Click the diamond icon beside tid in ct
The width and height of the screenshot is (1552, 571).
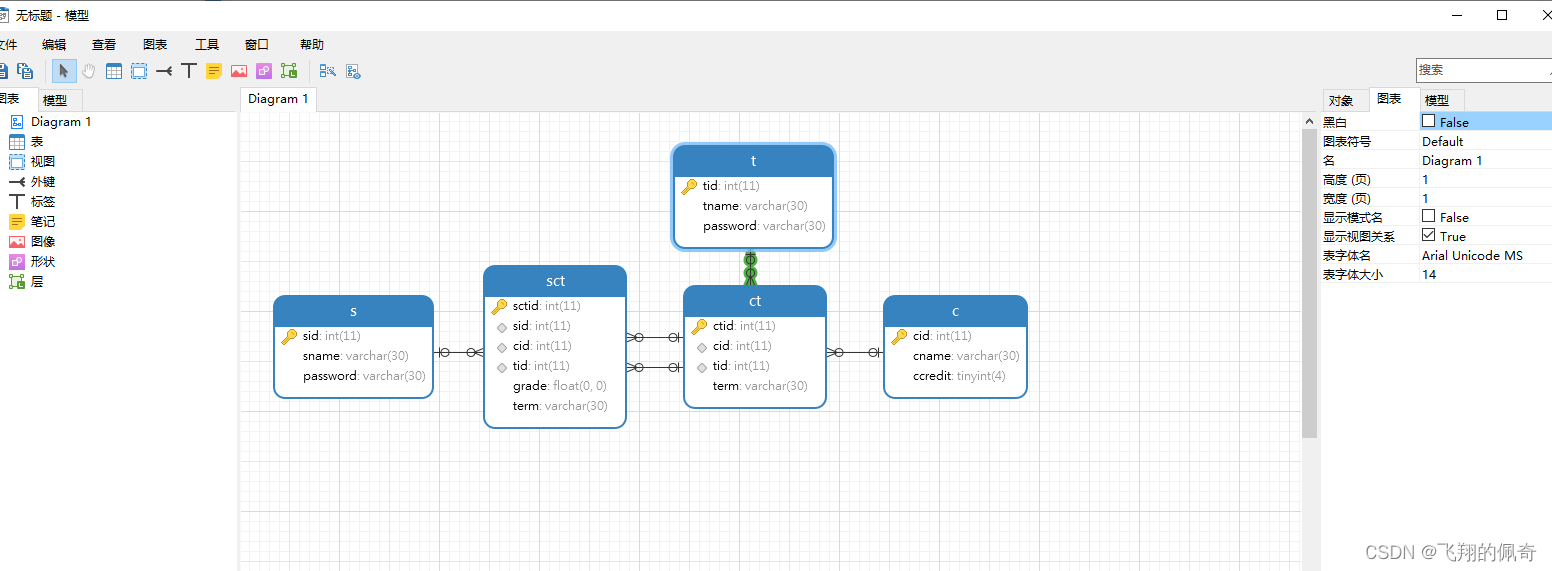coord(702,366)
